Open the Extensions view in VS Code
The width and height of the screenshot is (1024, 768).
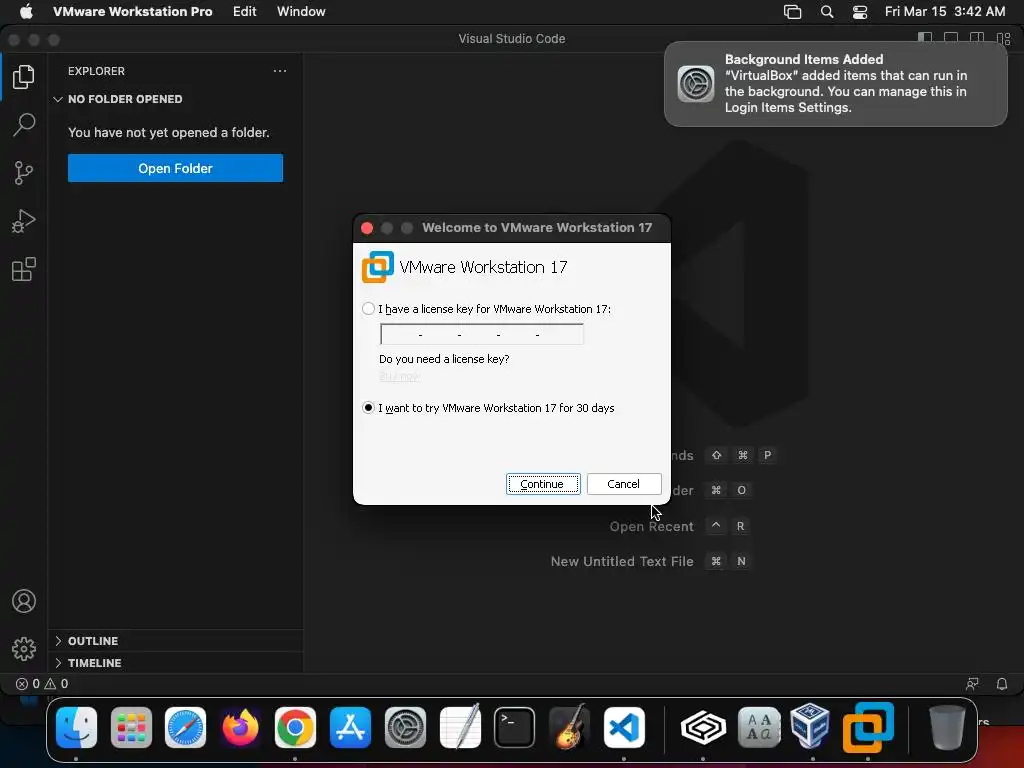(x=24, y=269)
